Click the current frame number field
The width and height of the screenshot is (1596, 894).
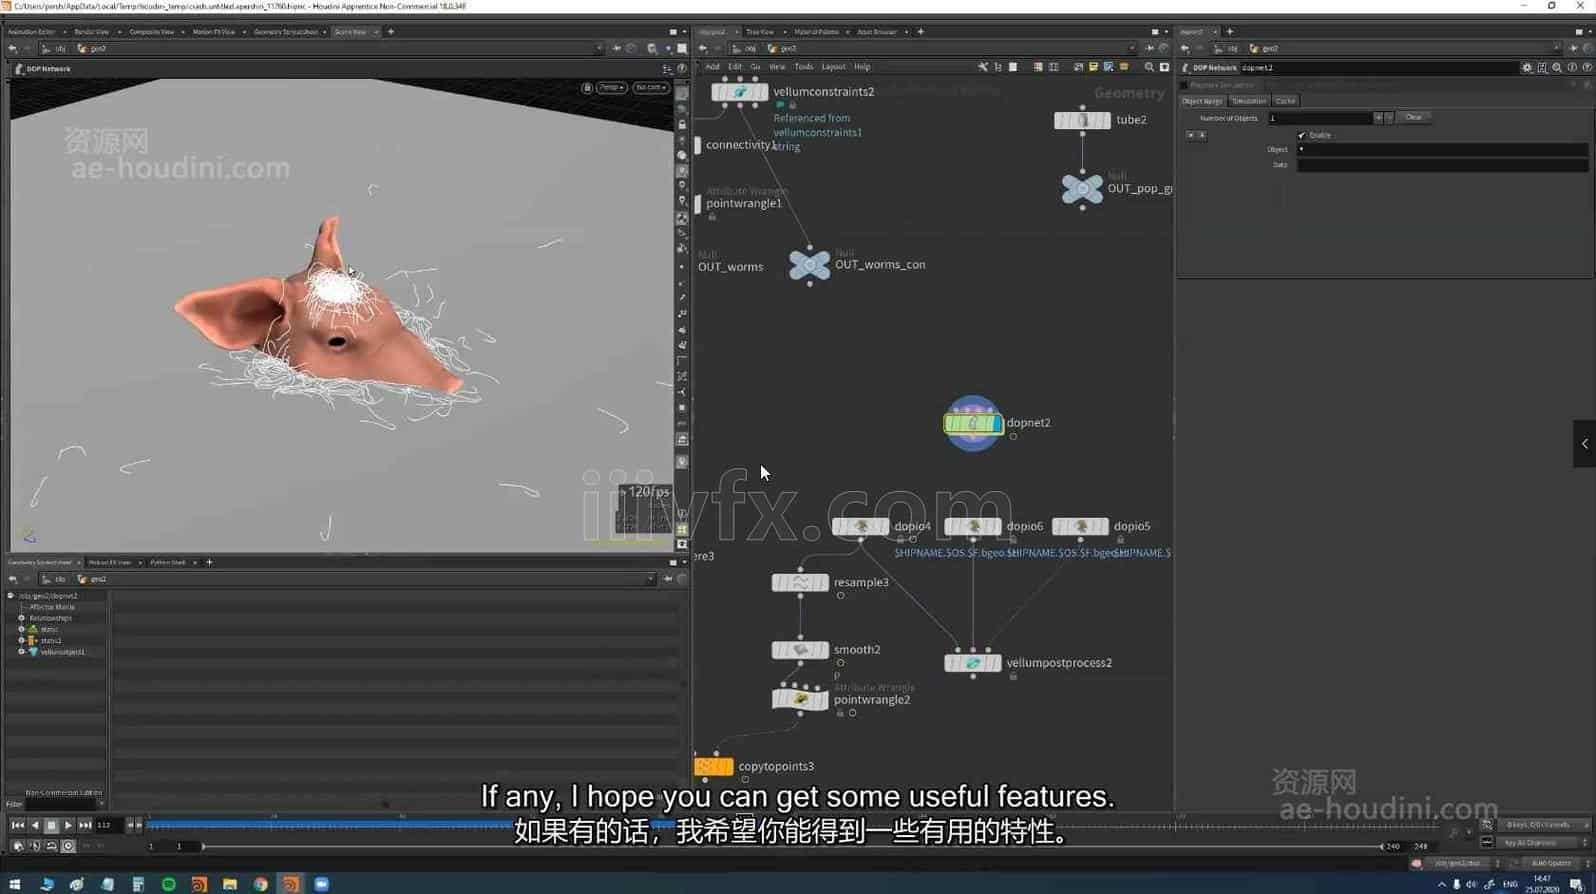pyautogui.click(x=108, y=825)
